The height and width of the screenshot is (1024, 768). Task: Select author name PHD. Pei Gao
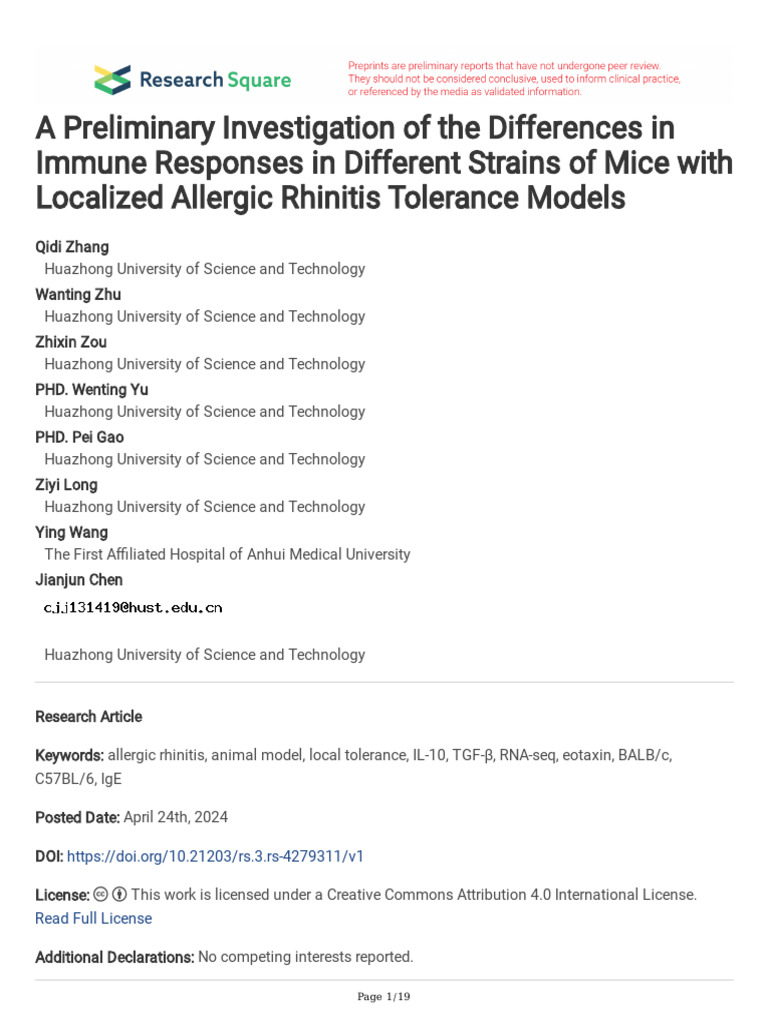click(x=80, y=438)
